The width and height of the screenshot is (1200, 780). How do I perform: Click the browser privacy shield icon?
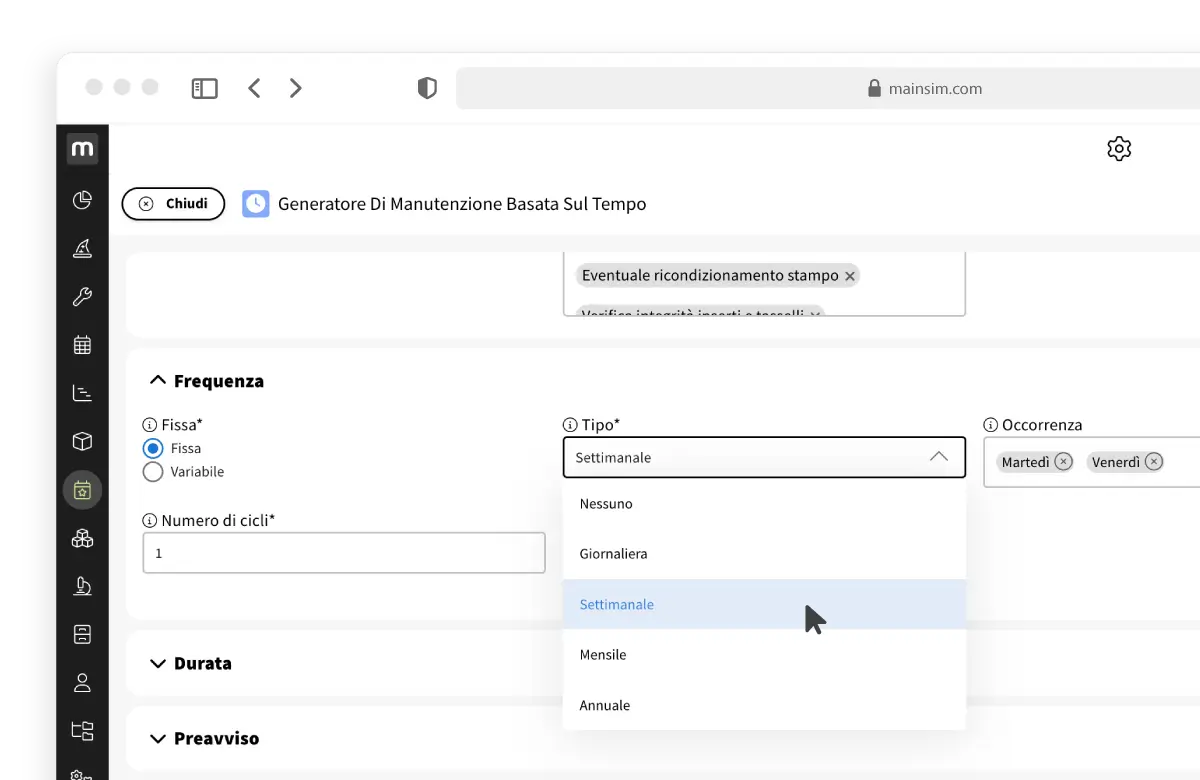click(427, 88)
